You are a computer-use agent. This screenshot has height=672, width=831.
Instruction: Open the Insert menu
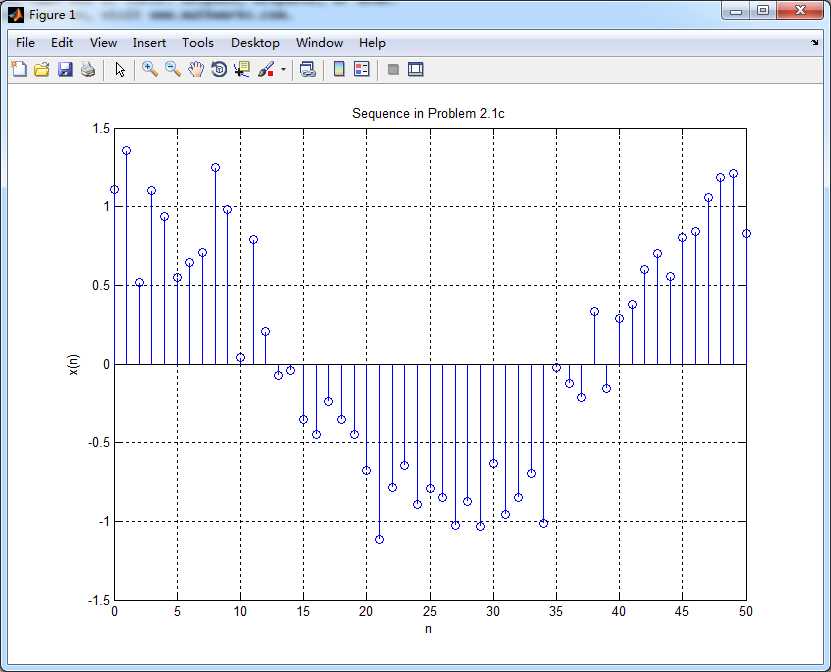click(149, 43)
